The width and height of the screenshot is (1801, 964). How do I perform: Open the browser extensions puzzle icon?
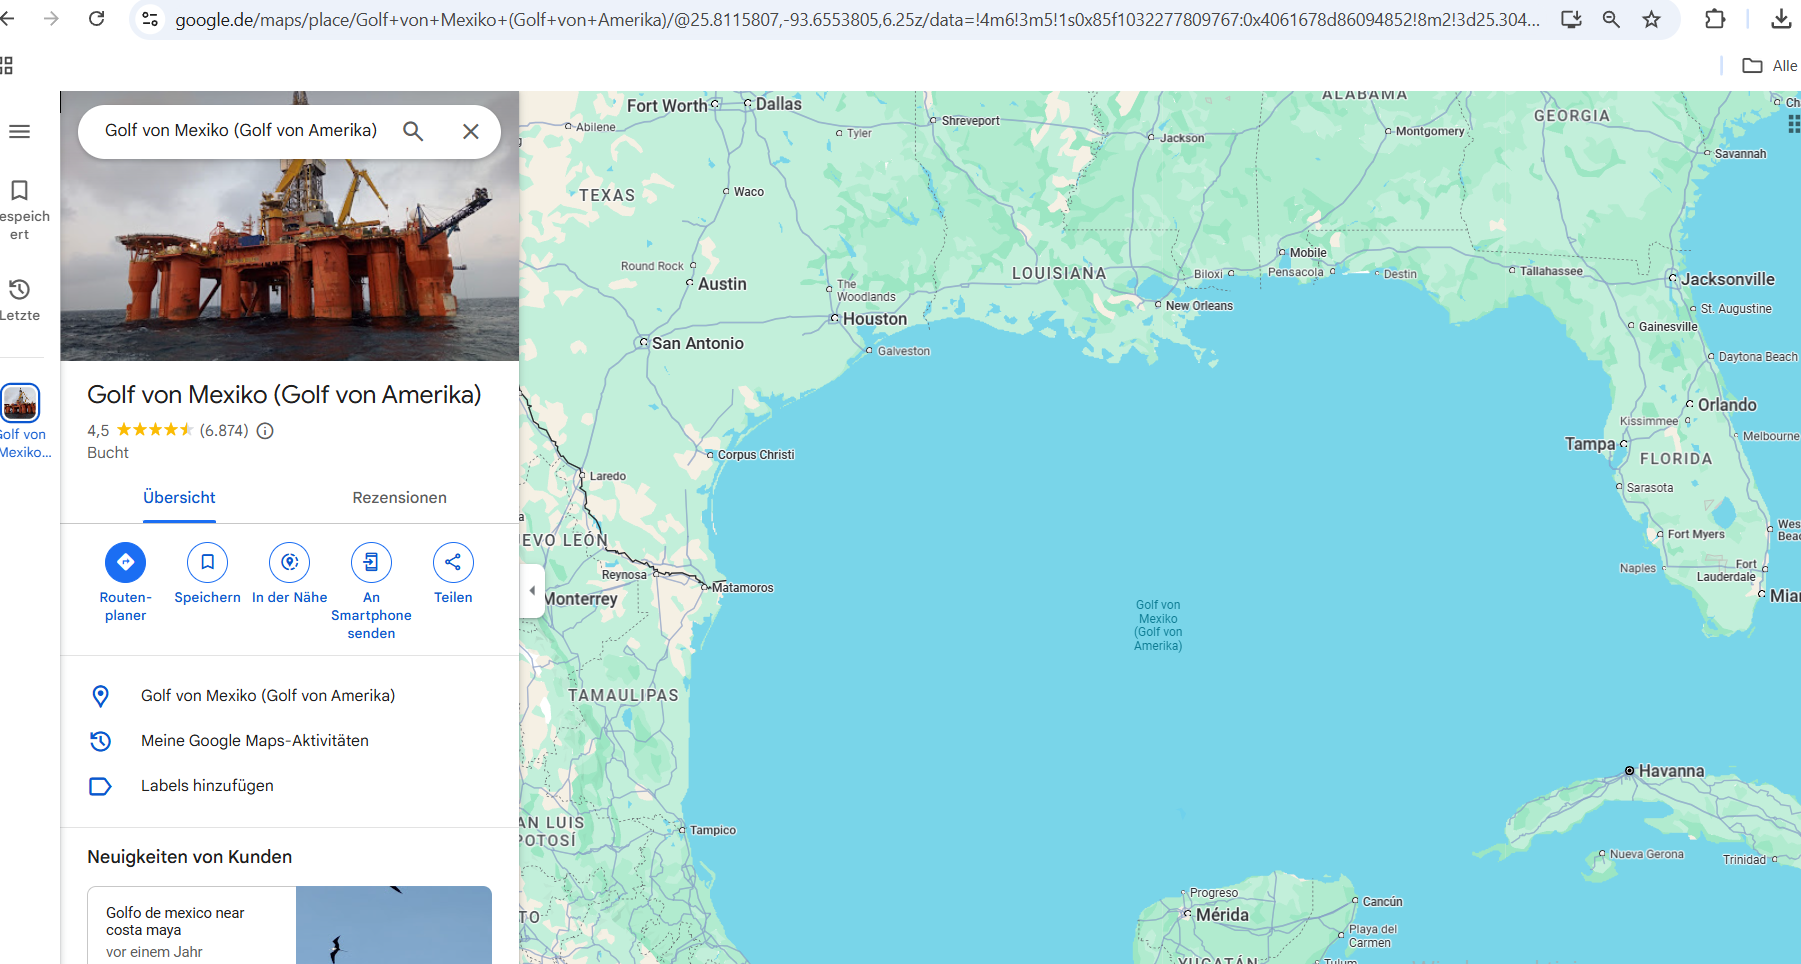tap(1715, 19)
